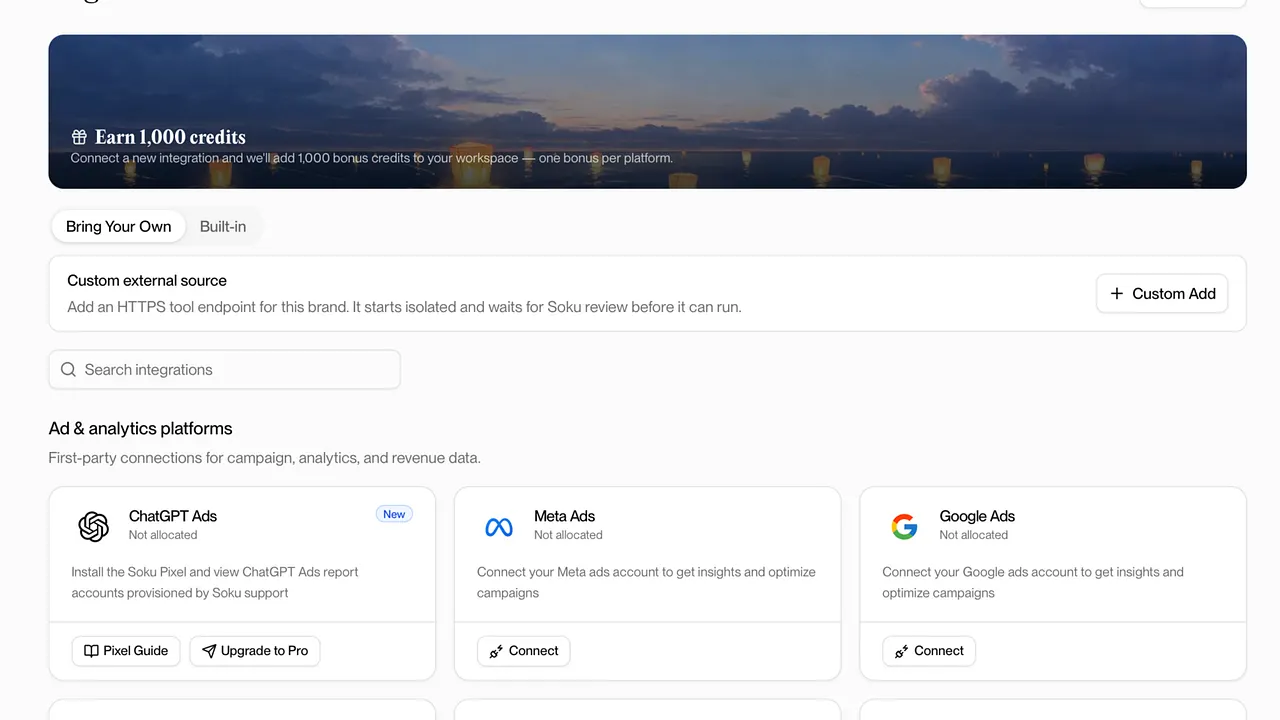This screenshot has width=1280, height=720.
Task: Click the ChatGPT Ads card title
Action: [x=173, y=516]
